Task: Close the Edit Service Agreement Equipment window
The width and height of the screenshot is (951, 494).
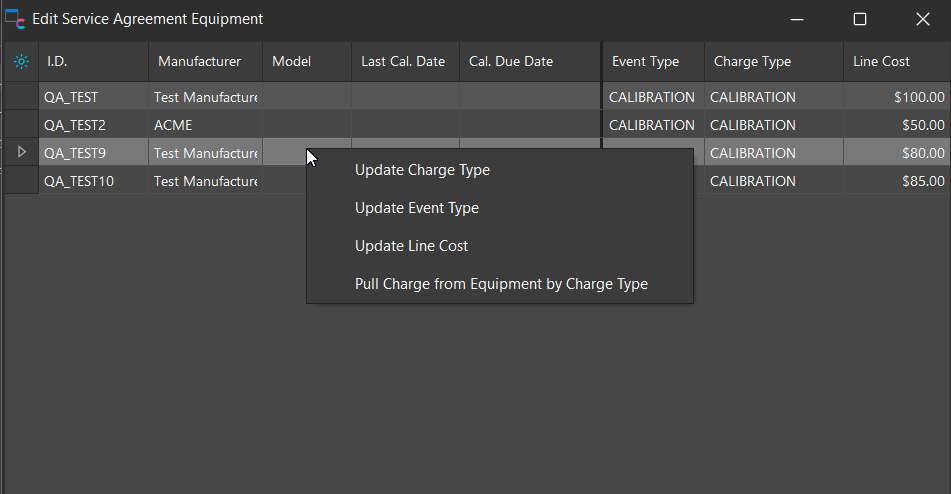Action: 922,19
